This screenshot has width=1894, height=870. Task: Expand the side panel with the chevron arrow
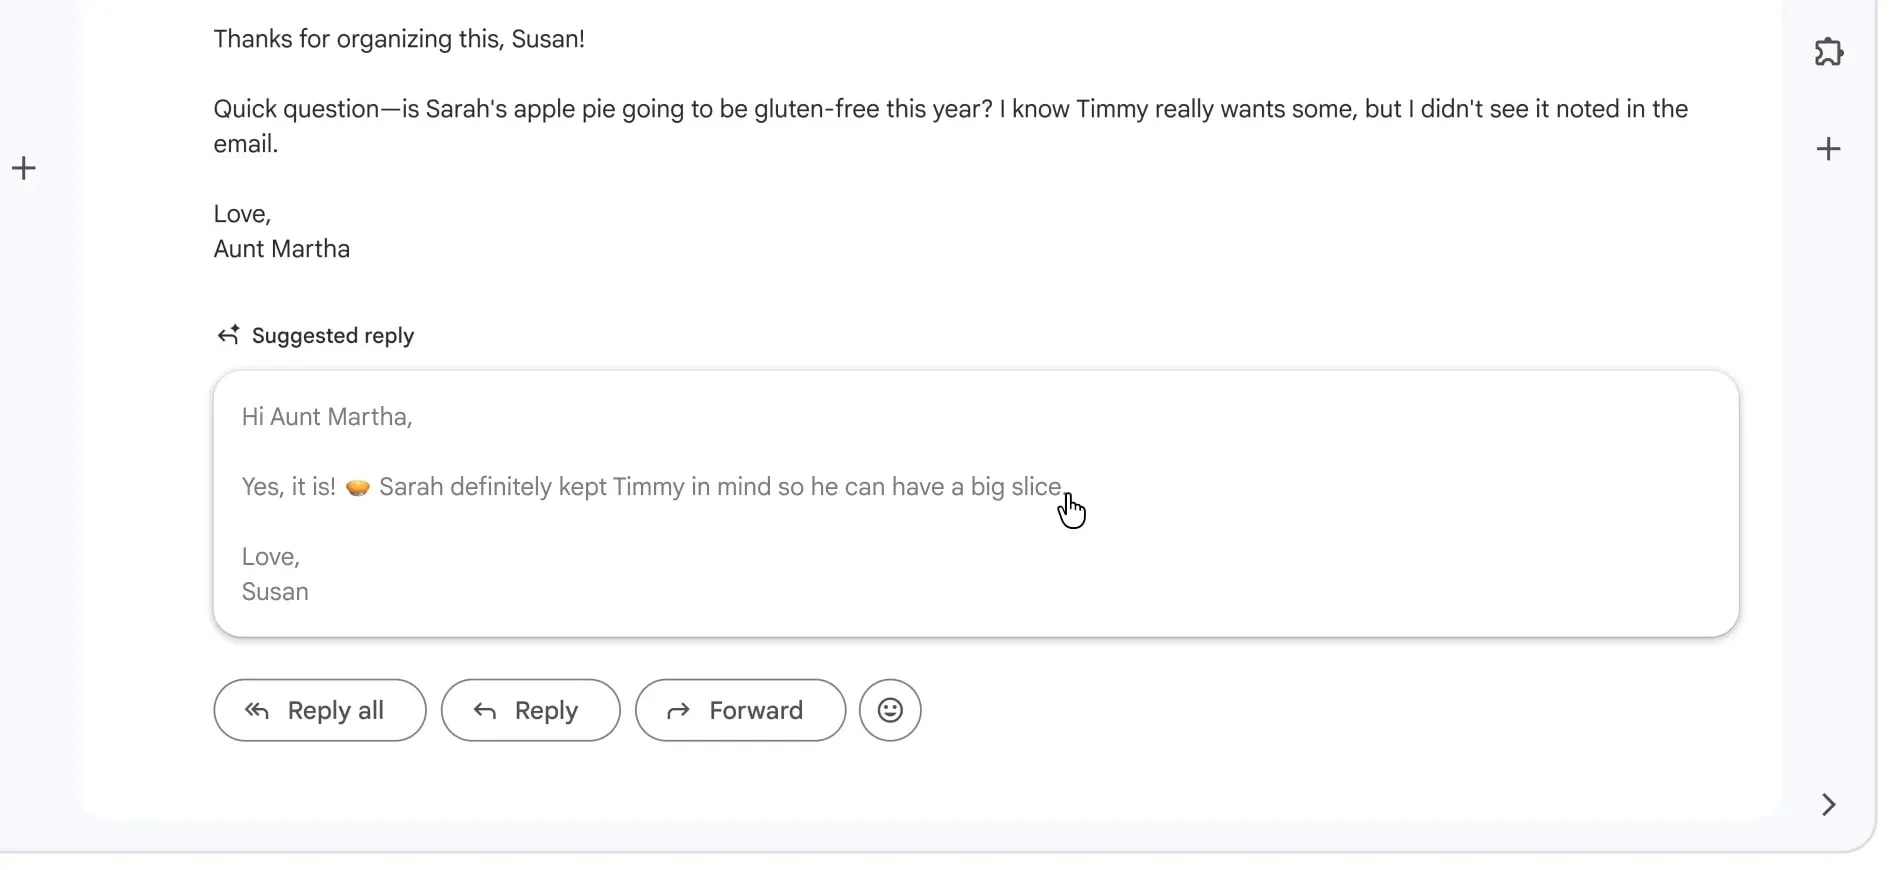(1828, 805)
